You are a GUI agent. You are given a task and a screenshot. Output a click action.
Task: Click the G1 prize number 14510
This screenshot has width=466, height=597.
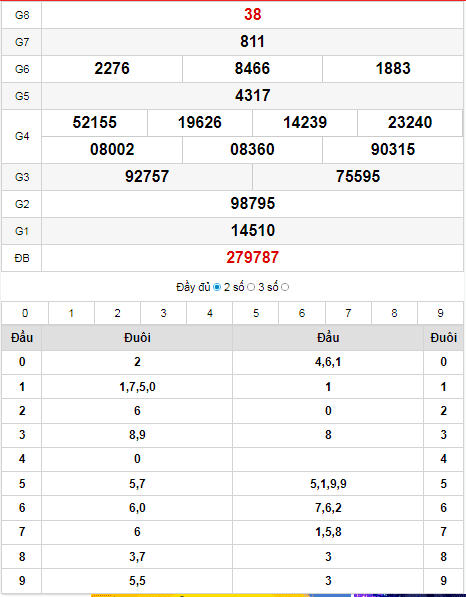252,231
